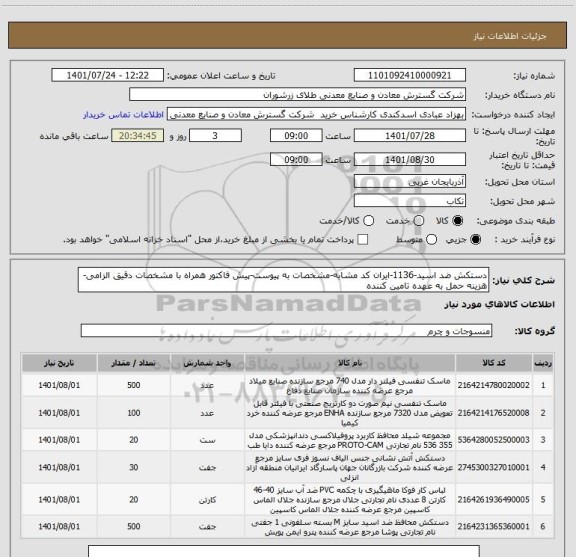Click the نام کالا column header
The width and height of the screenshot is (576, 557).
(350, 363)
